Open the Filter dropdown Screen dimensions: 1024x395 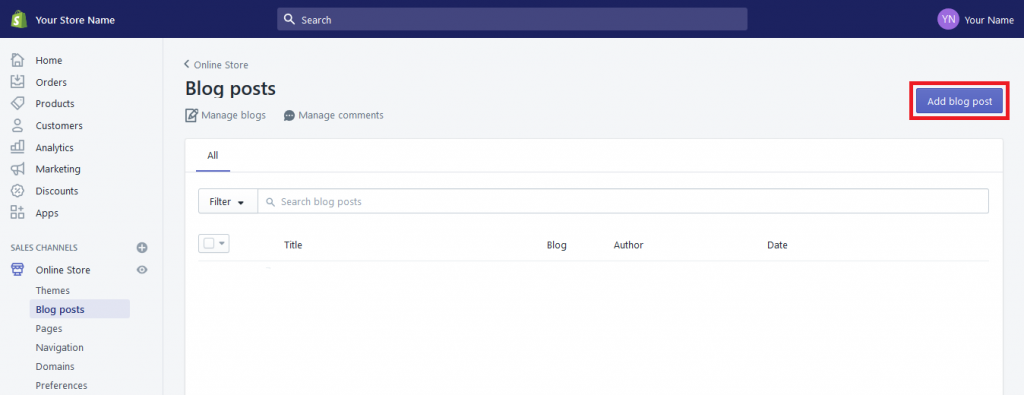coord(227,202)
